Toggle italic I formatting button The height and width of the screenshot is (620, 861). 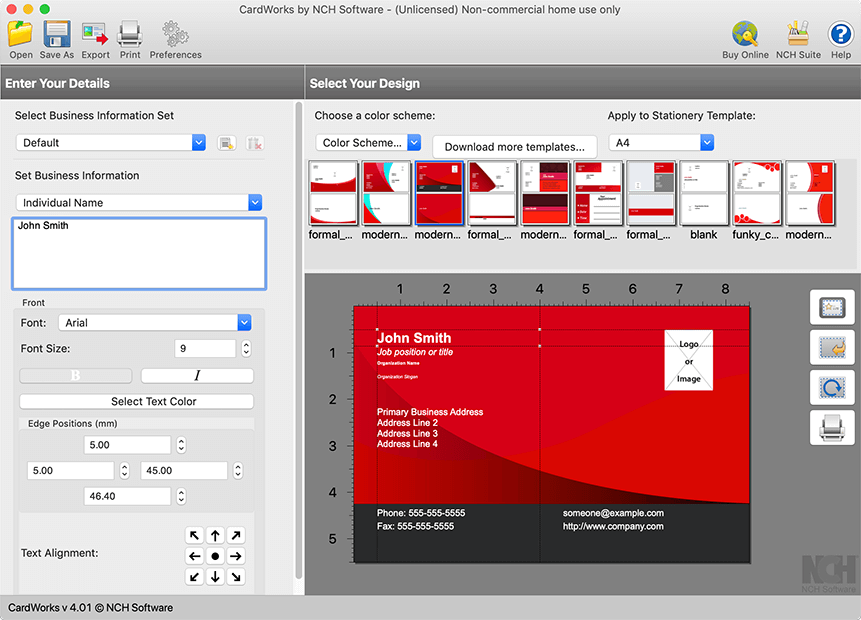click(197, 376)
